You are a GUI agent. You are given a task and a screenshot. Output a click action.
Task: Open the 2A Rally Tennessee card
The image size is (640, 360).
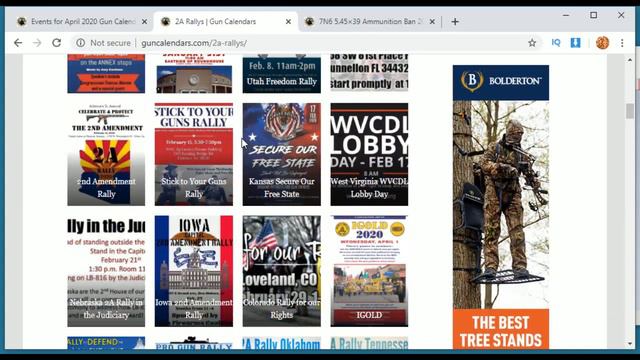click(369, 343)
